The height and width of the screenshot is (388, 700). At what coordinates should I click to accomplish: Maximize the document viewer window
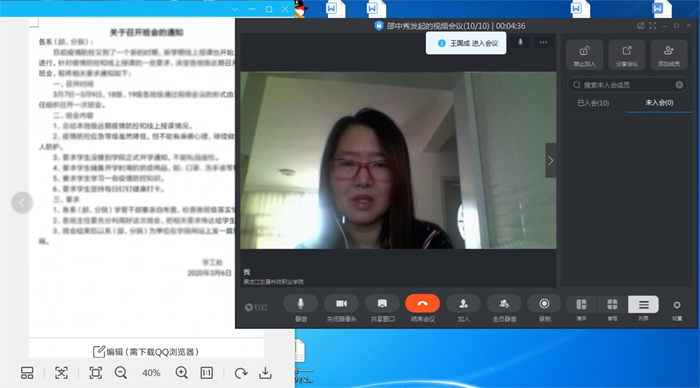coord(269,9)
